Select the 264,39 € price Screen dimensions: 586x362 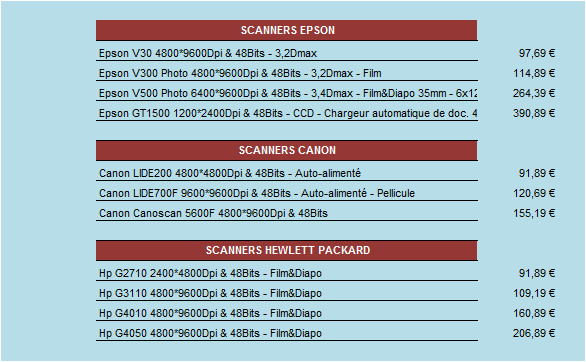(534, 93)
